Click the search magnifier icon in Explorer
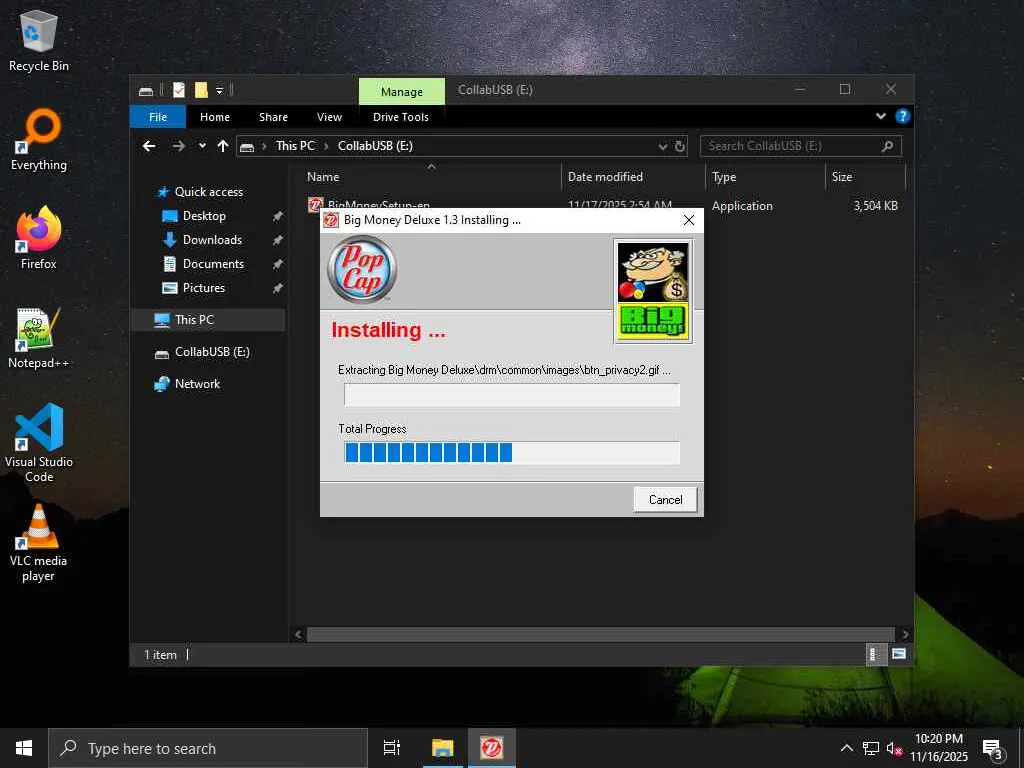The width and height of the screenshot is (1024, 768). (x=888, y=146)
